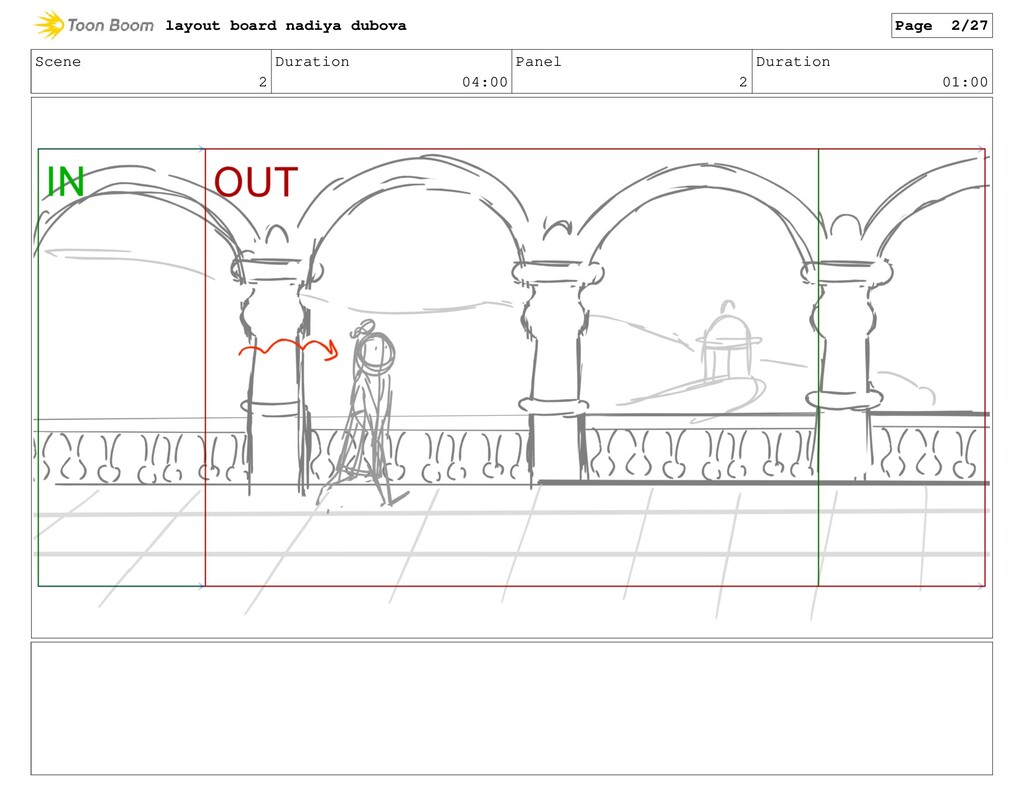1024x793 pixels.
Task: Click the empty notes box below the panel
Action: click(x=511, y=709)
